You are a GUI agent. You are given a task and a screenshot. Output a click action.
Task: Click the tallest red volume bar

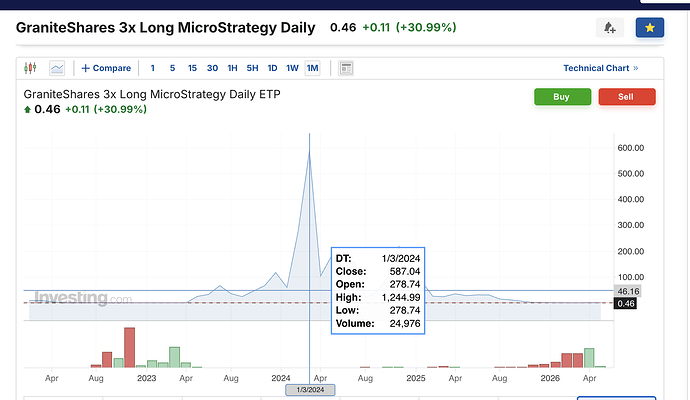[129, 348]
